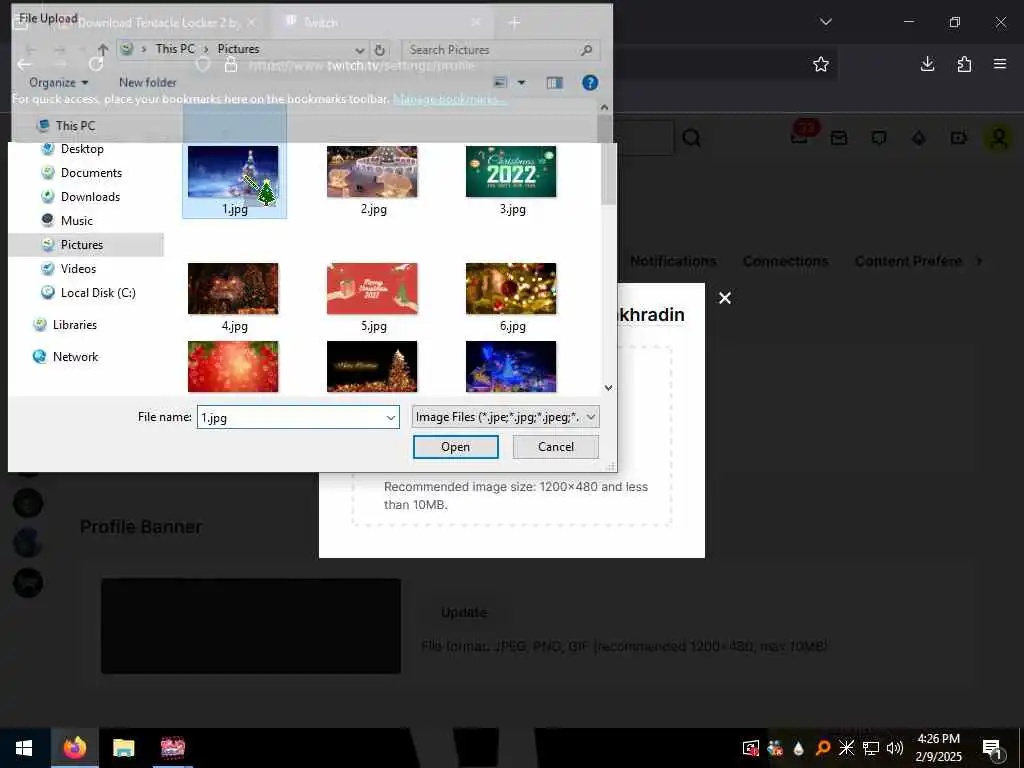The height and width of the screenshot is (768, 1024).
Task: Click the Search Pictures field
Action: (500, 50)
